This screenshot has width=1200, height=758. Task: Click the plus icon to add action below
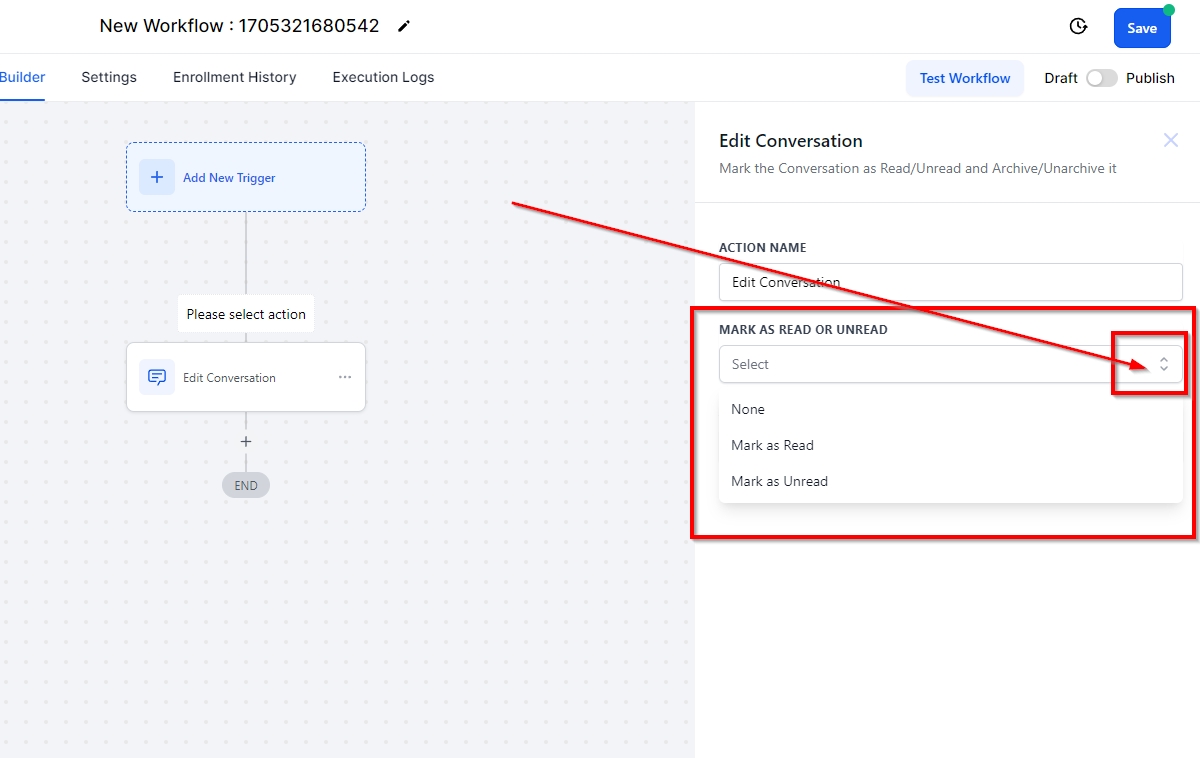click(x=246, y=441)
